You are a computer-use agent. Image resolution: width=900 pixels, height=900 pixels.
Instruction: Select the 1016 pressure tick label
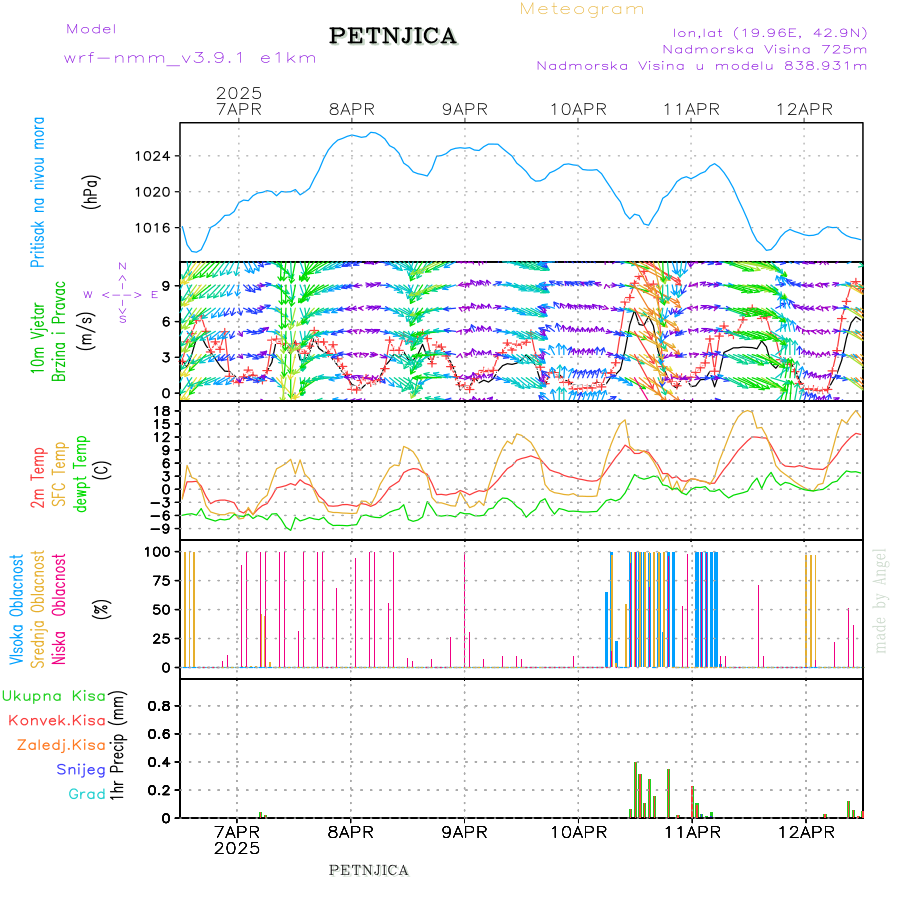152,228
